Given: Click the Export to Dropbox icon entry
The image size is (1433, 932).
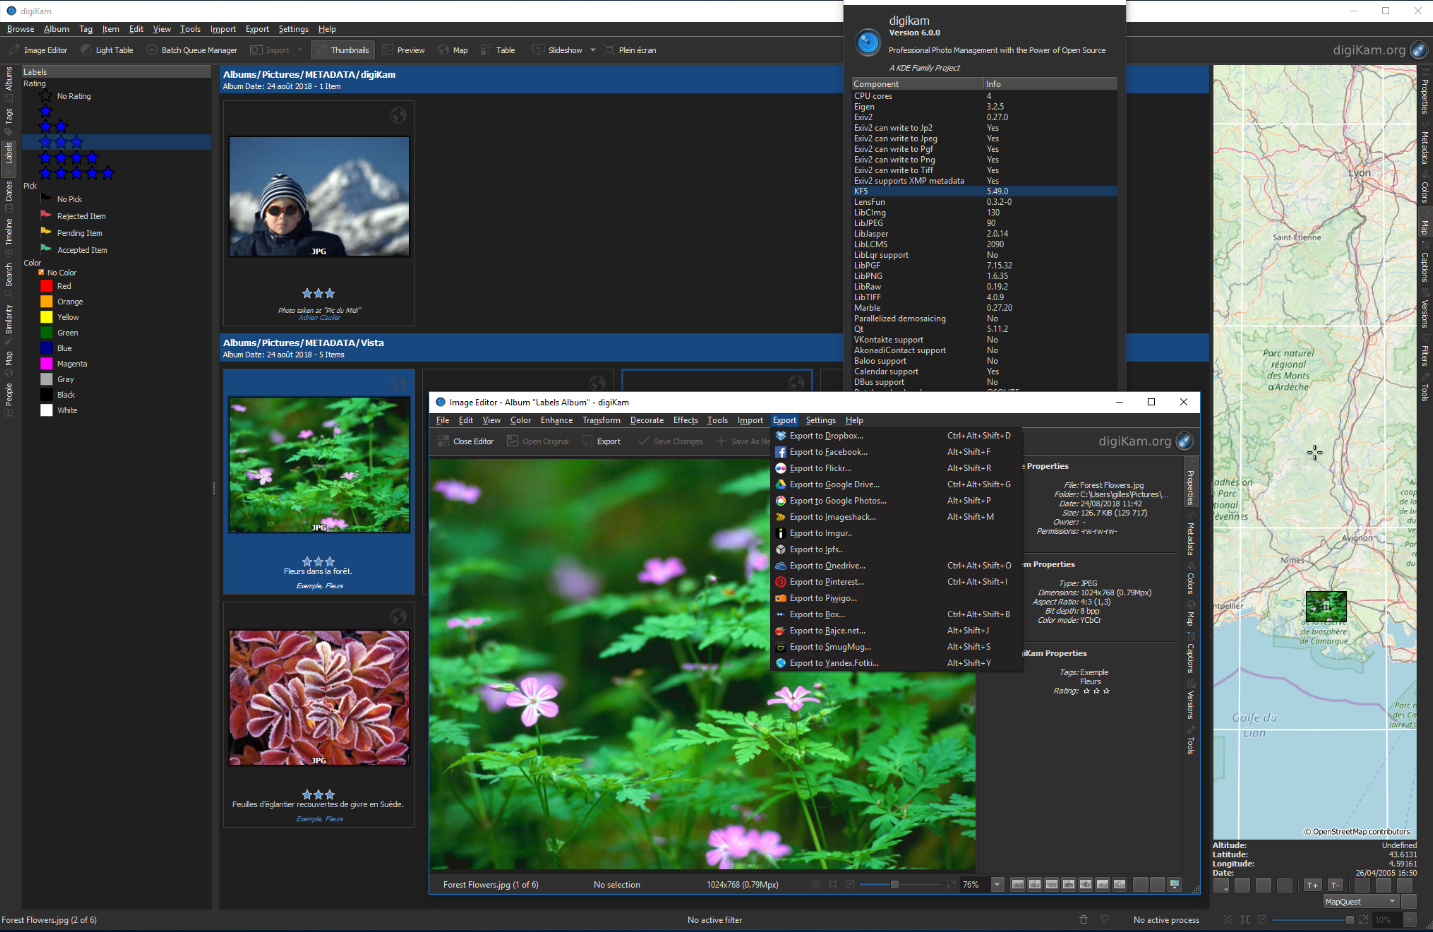Looking at the screenshot, I should (781, 436).
